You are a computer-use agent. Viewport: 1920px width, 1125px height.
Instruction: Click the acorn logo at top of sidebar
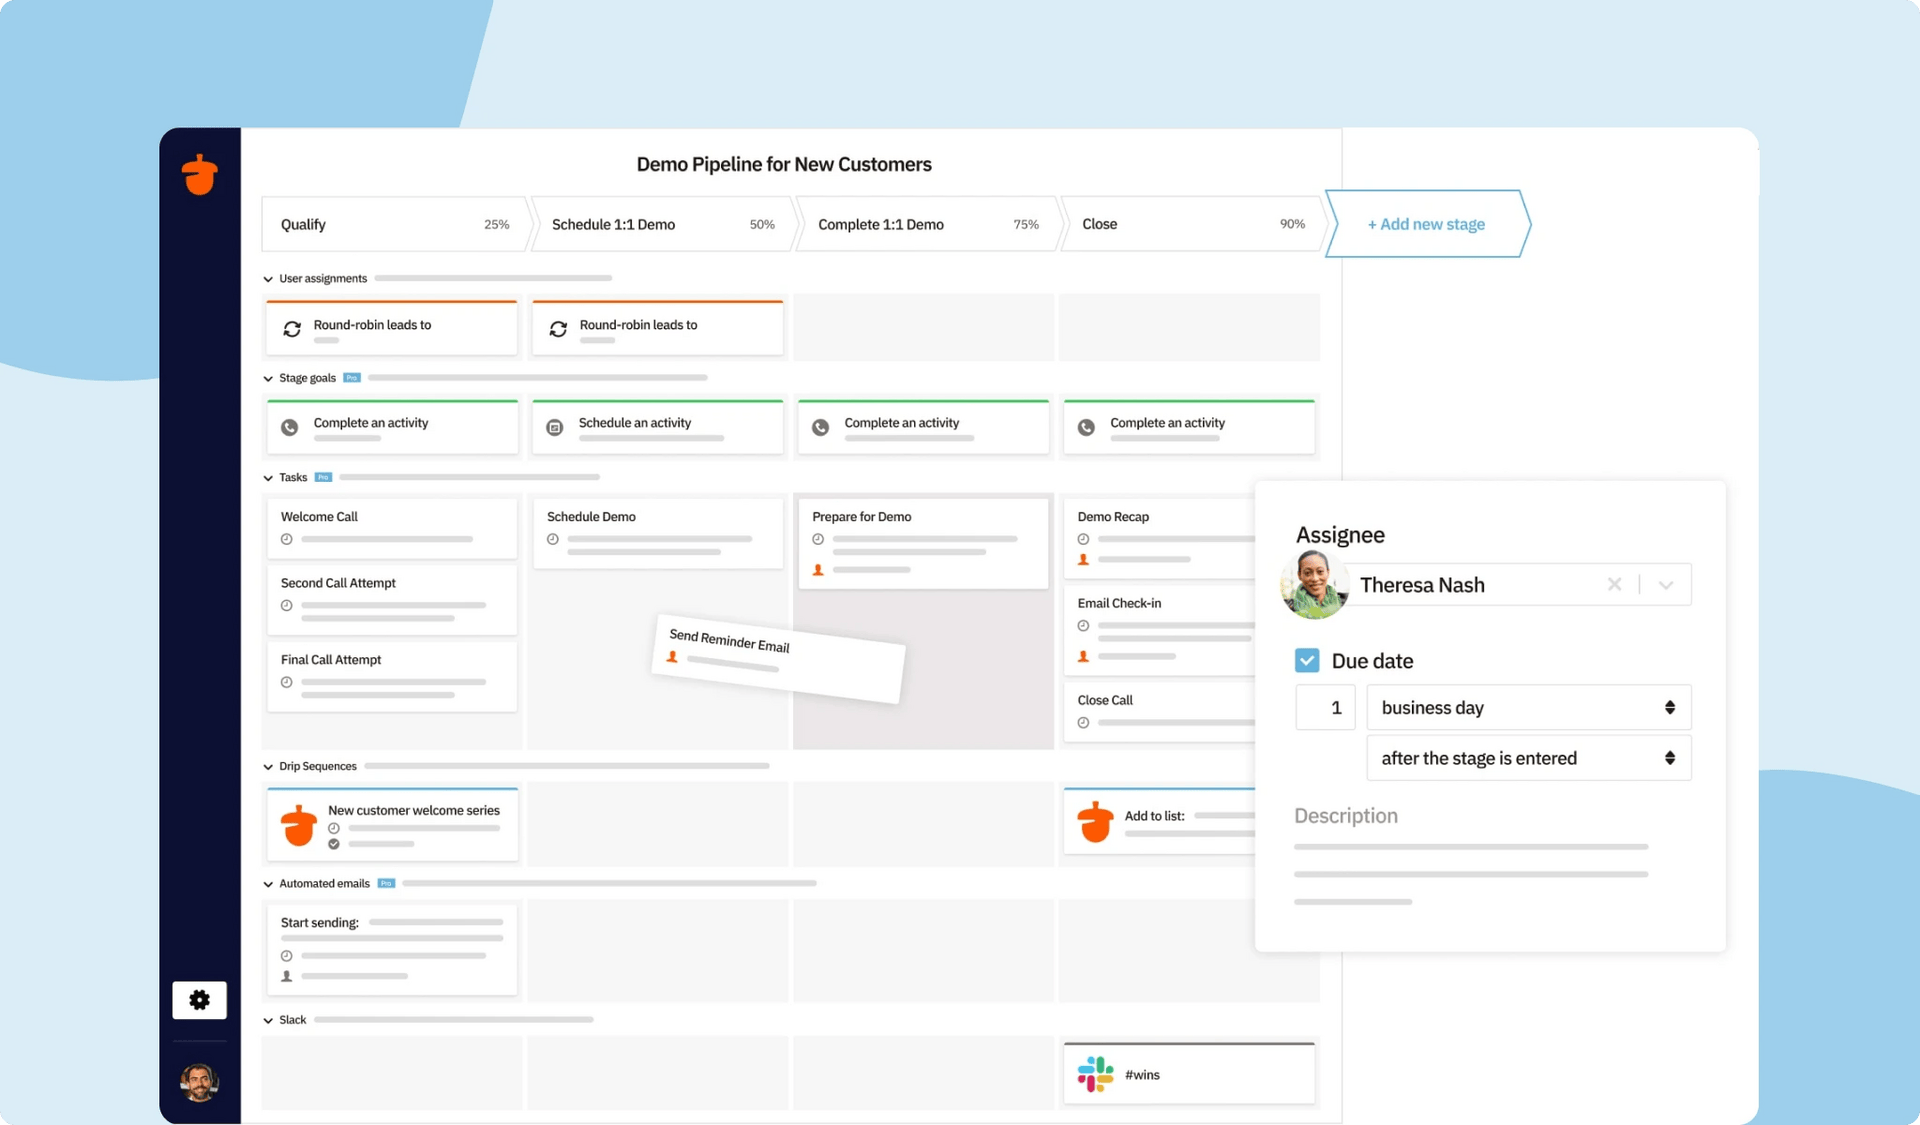click(199, 174)
